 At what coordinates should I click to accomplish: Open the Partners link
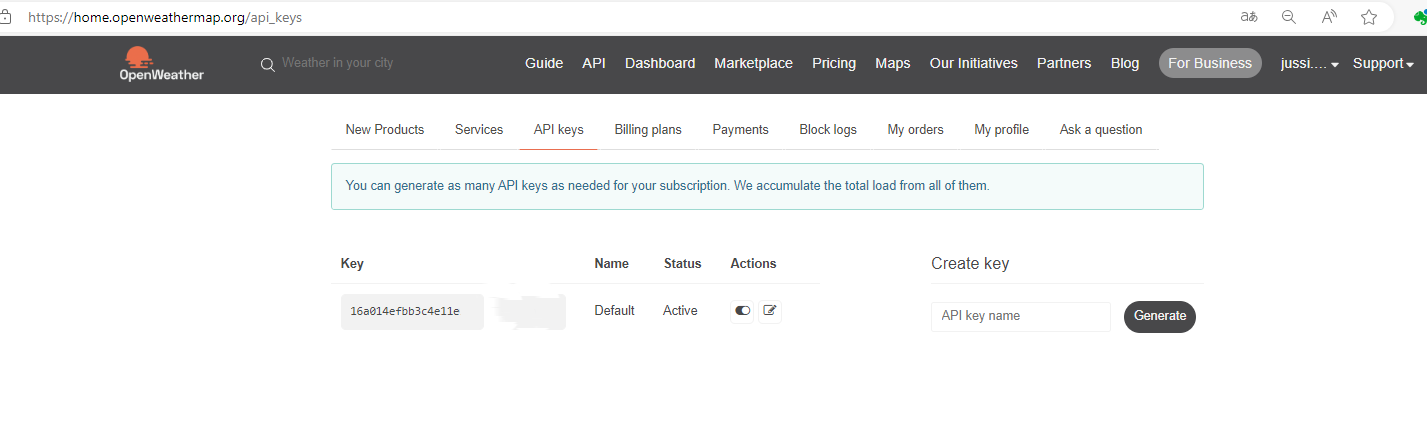coord(1064,63)
